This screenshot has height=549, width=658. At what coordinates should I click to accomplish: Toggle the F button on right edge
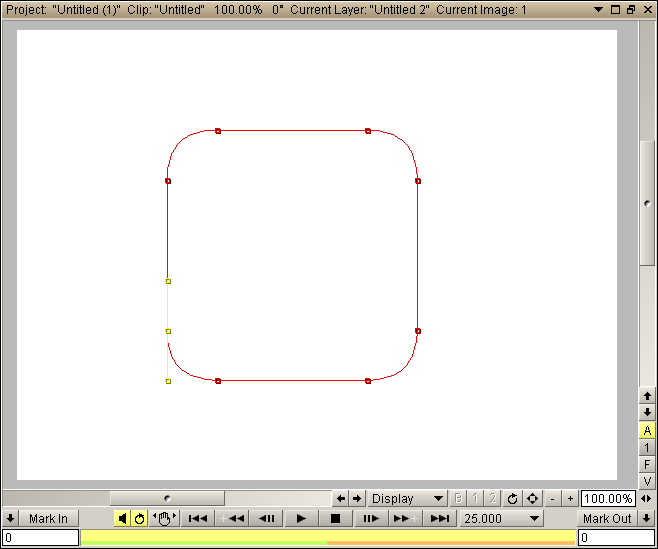pyautogui.click(x=647, y=464)
